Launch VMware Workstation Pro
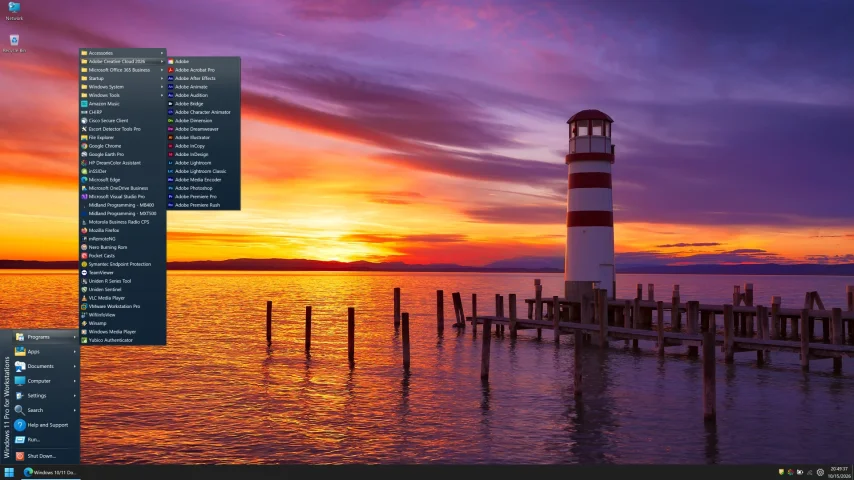854x480 pixels. [x=123, y=306]
